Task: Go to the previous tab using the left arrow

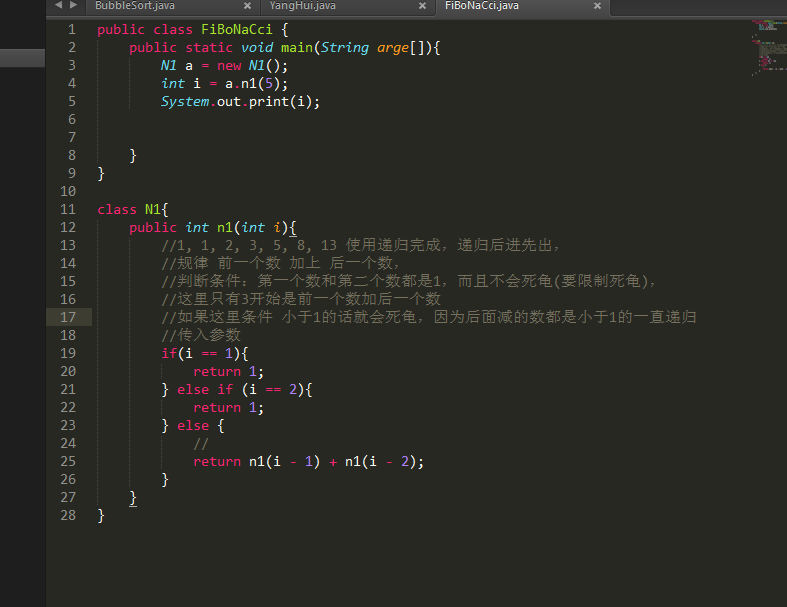Action: 58,5
